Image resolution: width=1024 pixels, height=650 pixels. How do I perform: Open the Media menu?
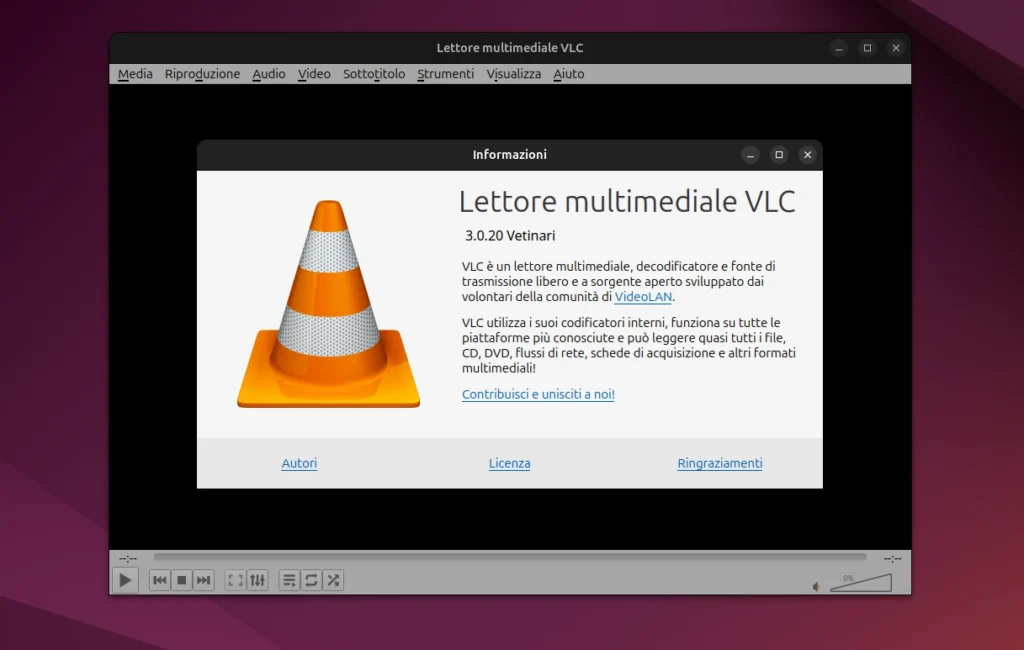(134, 73)
